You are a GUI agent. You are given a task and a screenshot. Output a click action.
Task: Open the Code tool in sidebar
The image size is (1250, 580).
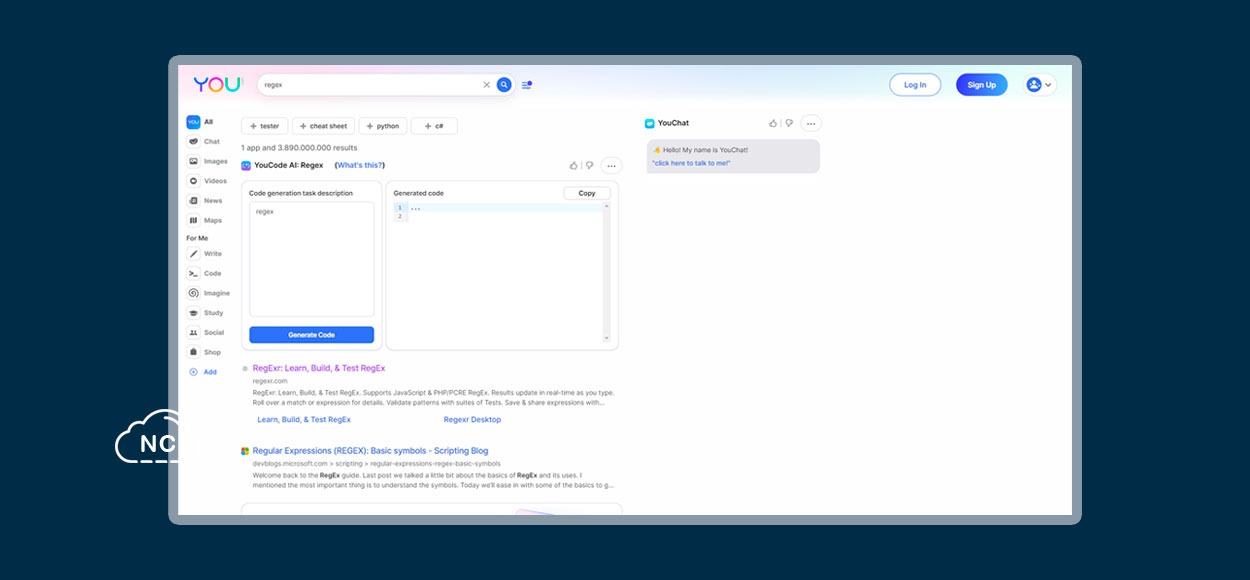pos(205,273)
